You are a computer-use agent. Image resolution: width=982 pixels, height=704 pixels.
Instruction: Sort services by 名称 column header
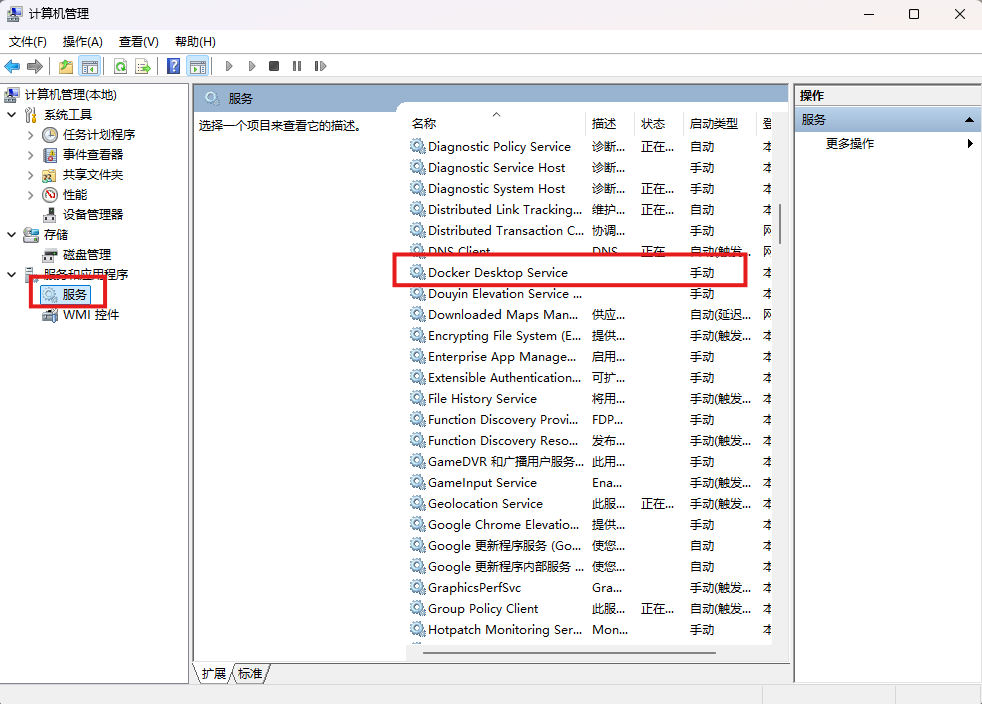pos(495,123)
